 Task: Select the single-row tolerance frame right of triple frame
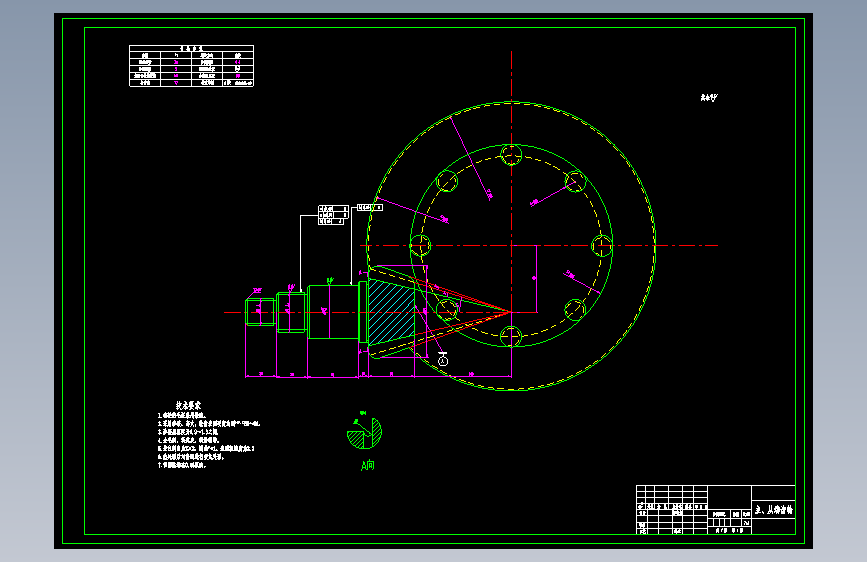click(370, 207)
